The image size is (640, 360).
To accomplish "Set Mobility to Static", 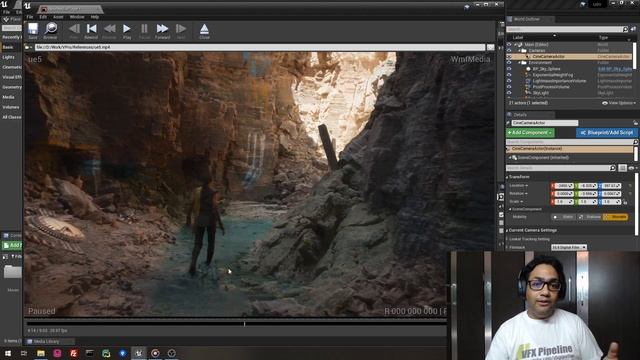I will (564, 217).
